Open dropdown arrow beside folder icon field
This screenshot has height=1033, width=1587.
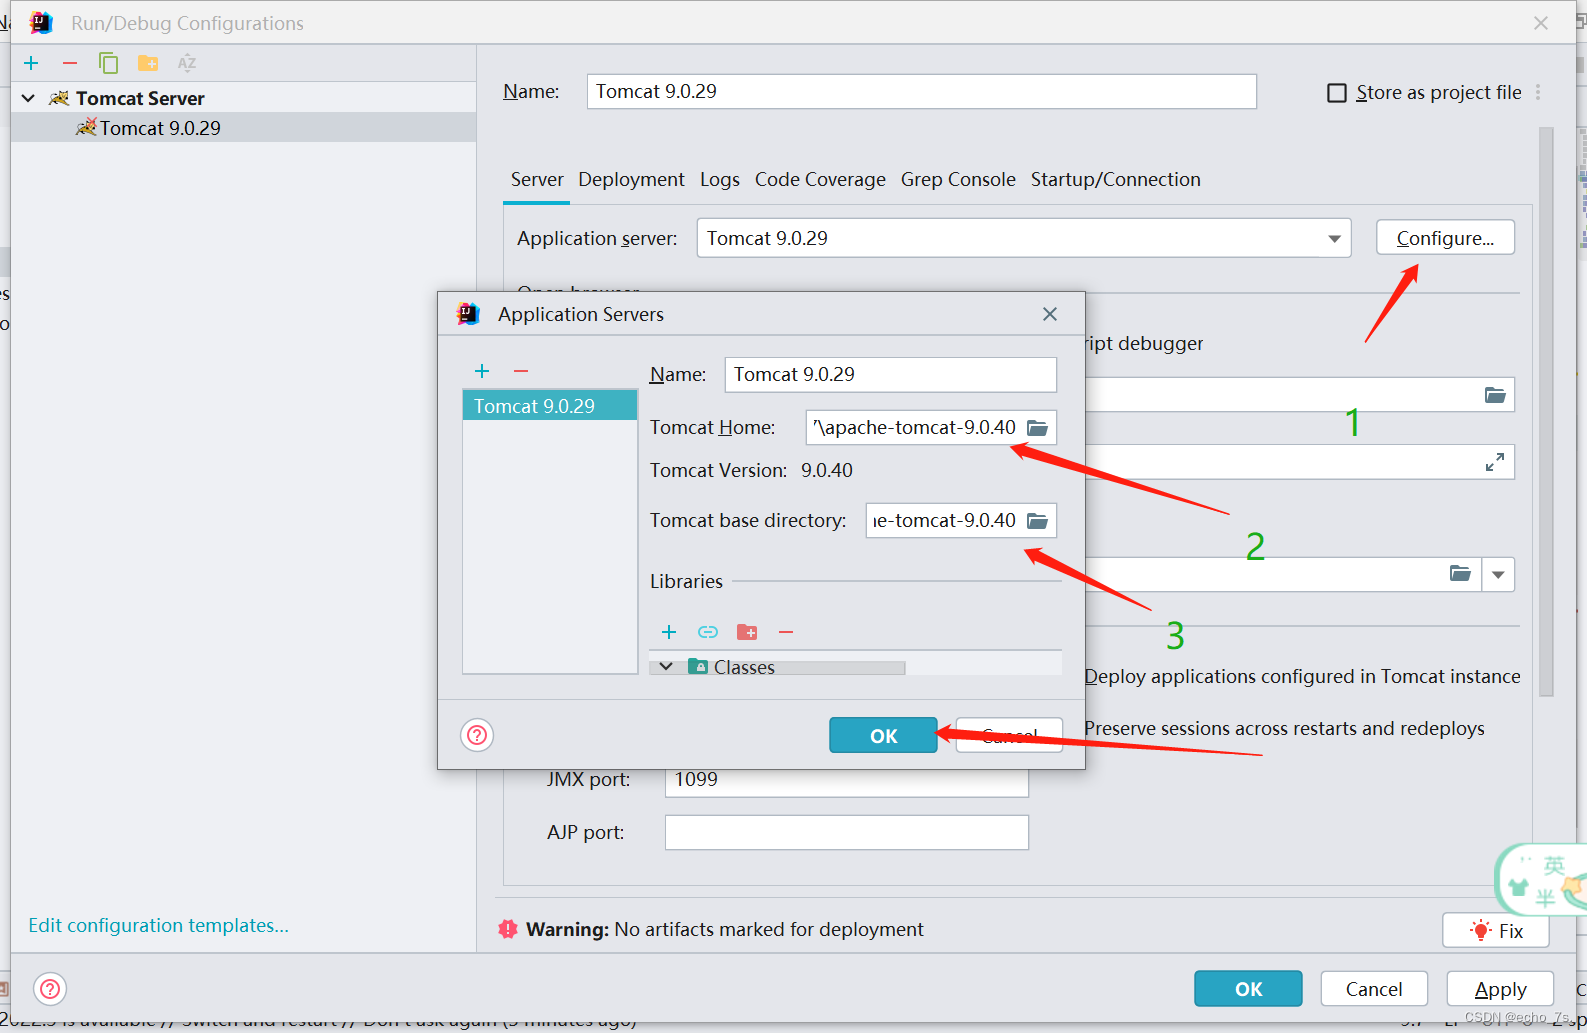point(1498,575)
